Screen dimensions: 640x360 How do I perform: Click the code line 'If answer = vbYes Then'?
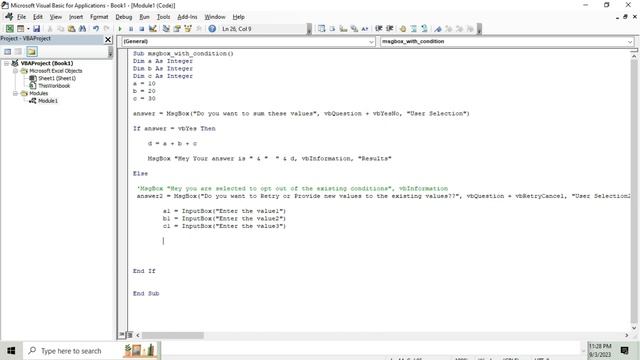(174, 129)
